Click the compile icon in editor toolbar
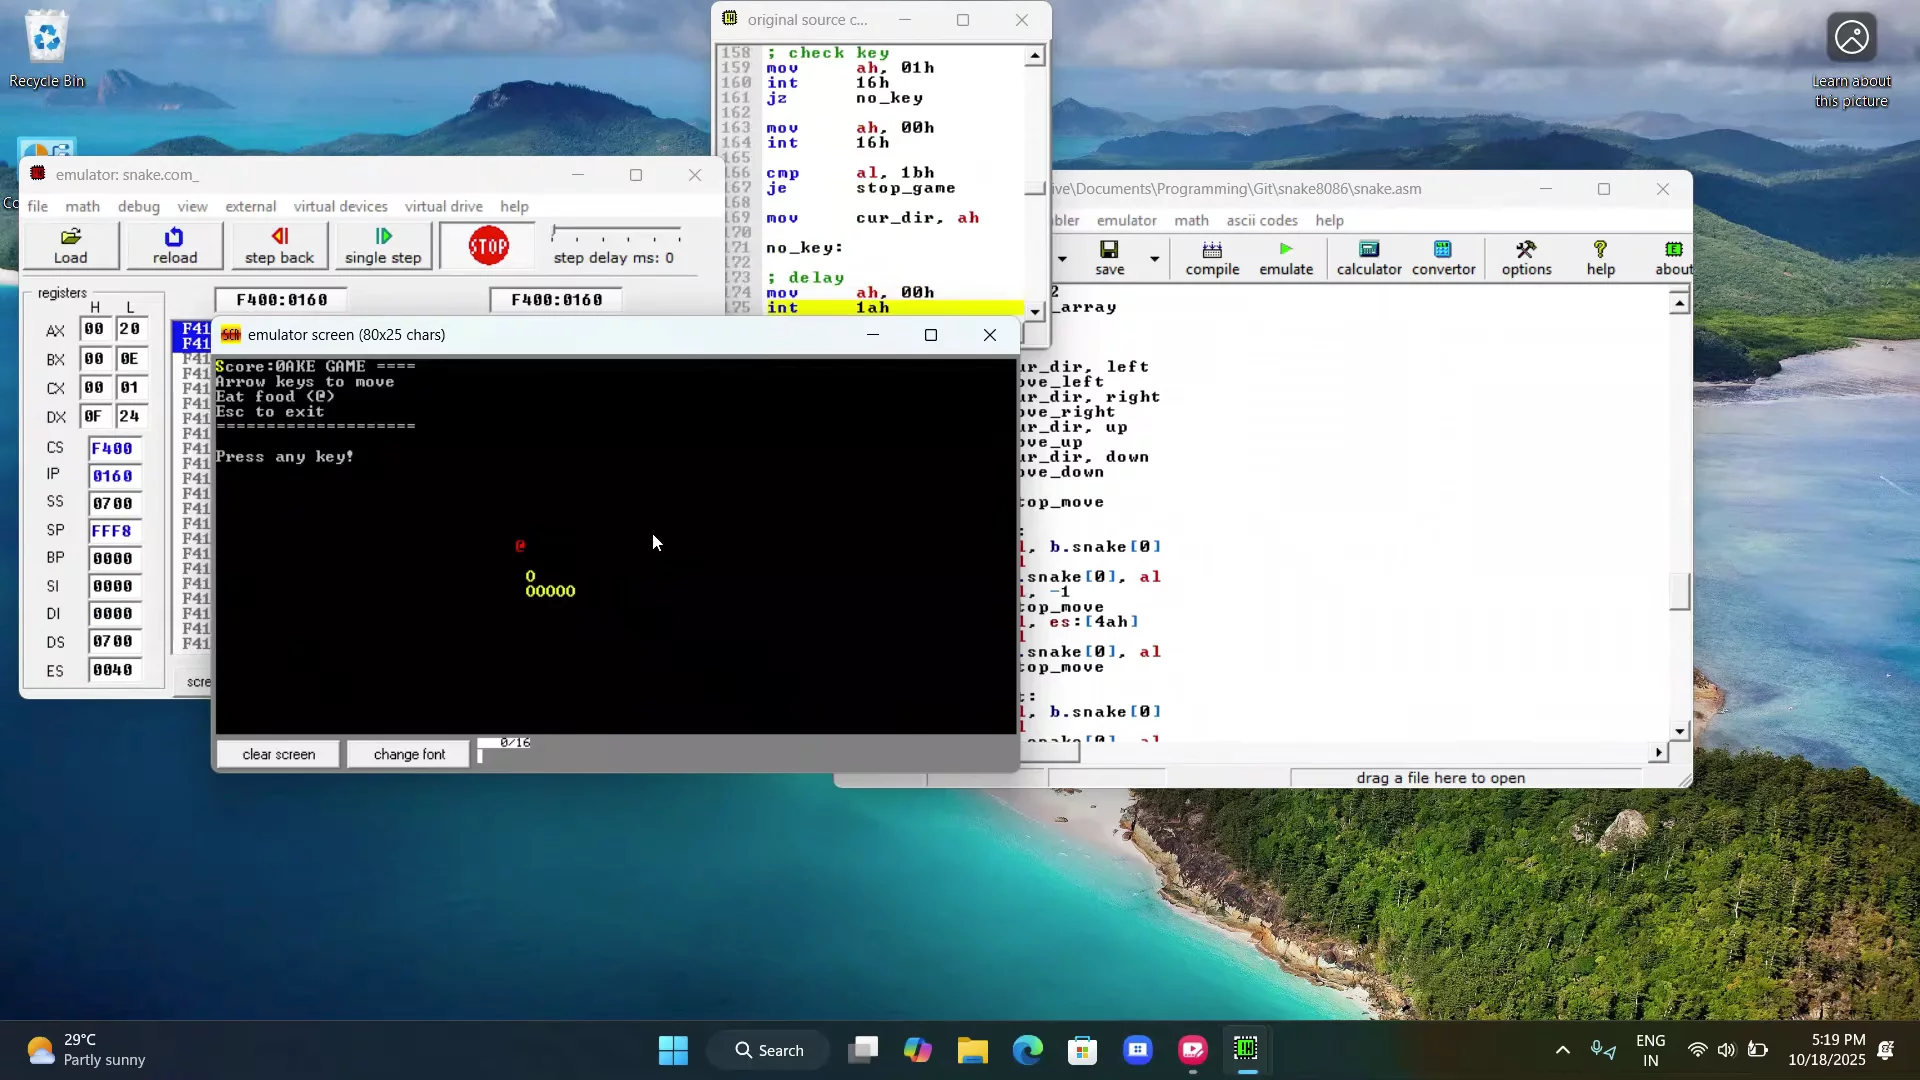This screenshot has height=1080, width=1920. [1212, 257]
